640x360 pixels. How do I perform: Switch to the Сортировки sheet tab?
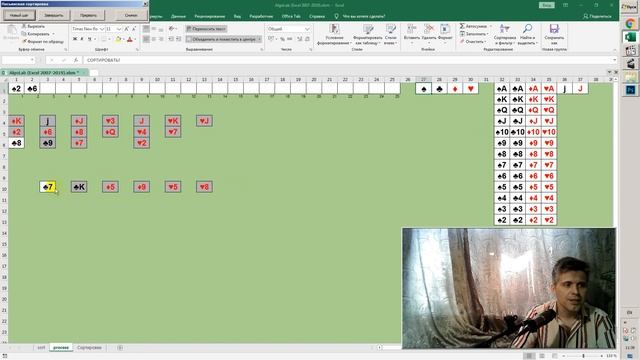(x=89, y=348)
